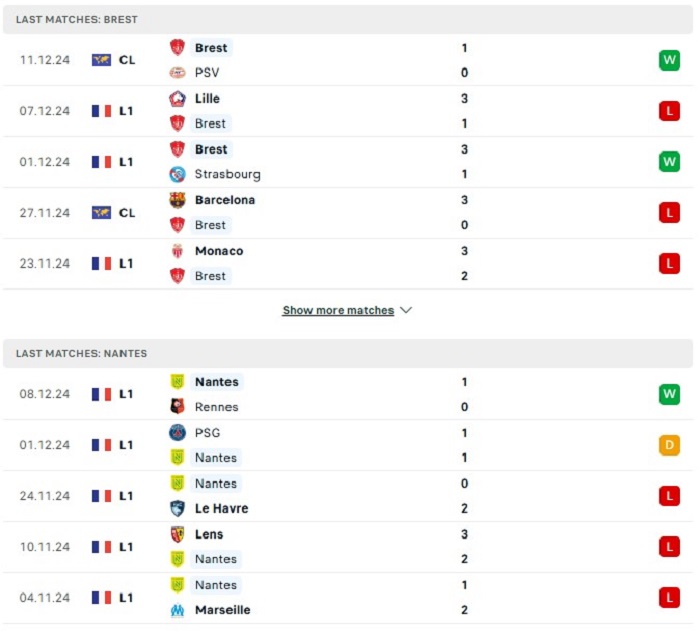Click the PSG club crest
Image resolution: width=700 pixels, height=634 pixels.
[178, 433]
